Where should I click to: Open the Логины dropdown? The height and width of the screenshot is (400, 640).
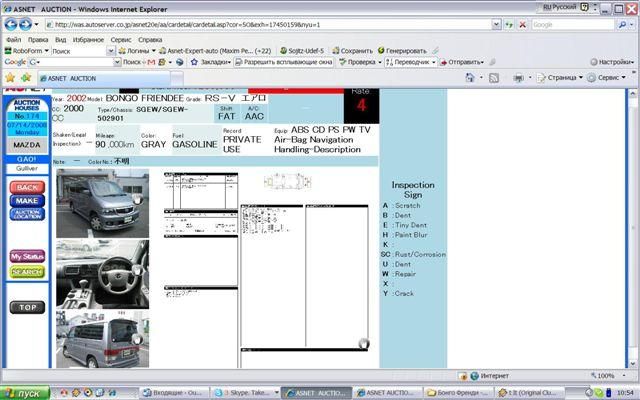click(137, 51)
